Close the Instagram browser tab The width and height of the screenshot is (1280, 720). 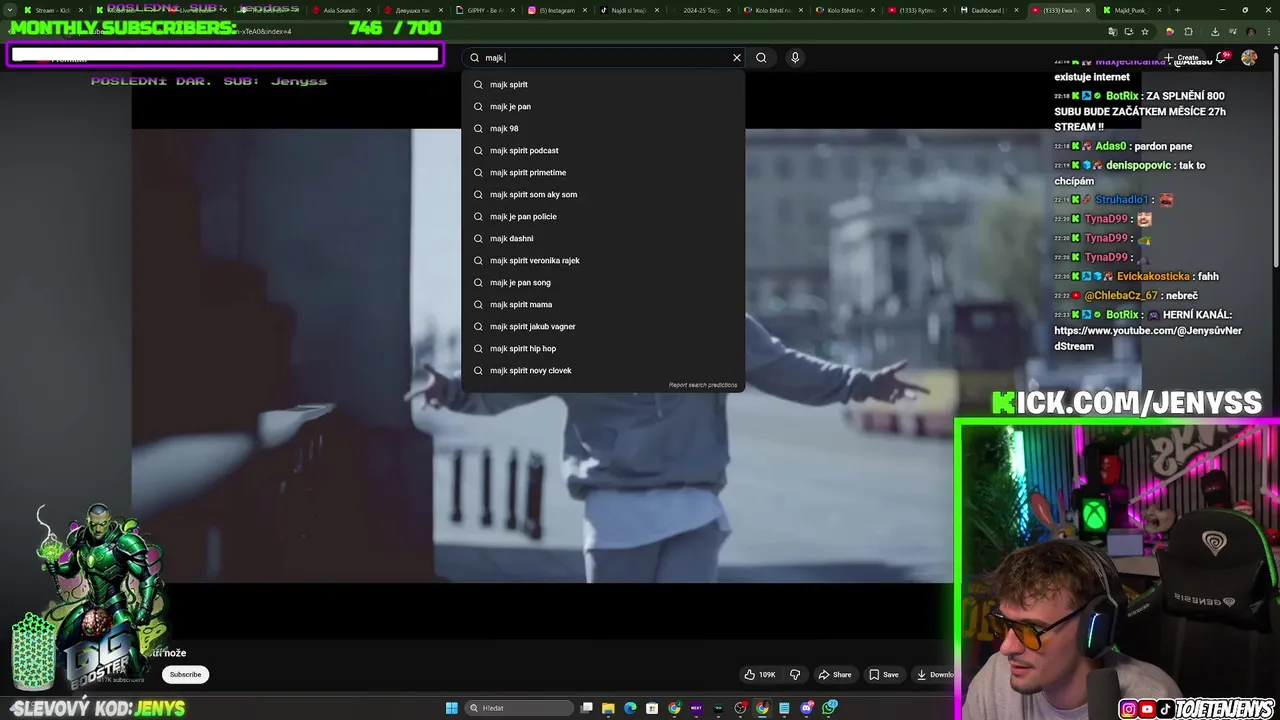coord(585,10)
